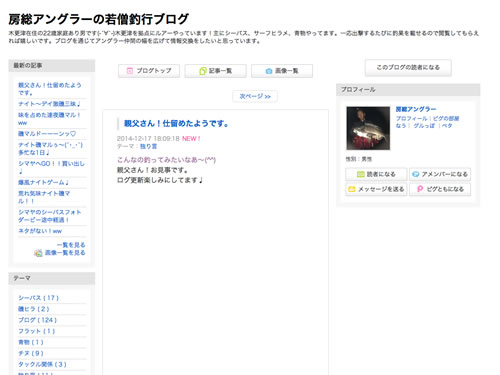Click the 一覧を見る link in the sidebar
This screenshot has height=375, width=500.
point(71,245)
